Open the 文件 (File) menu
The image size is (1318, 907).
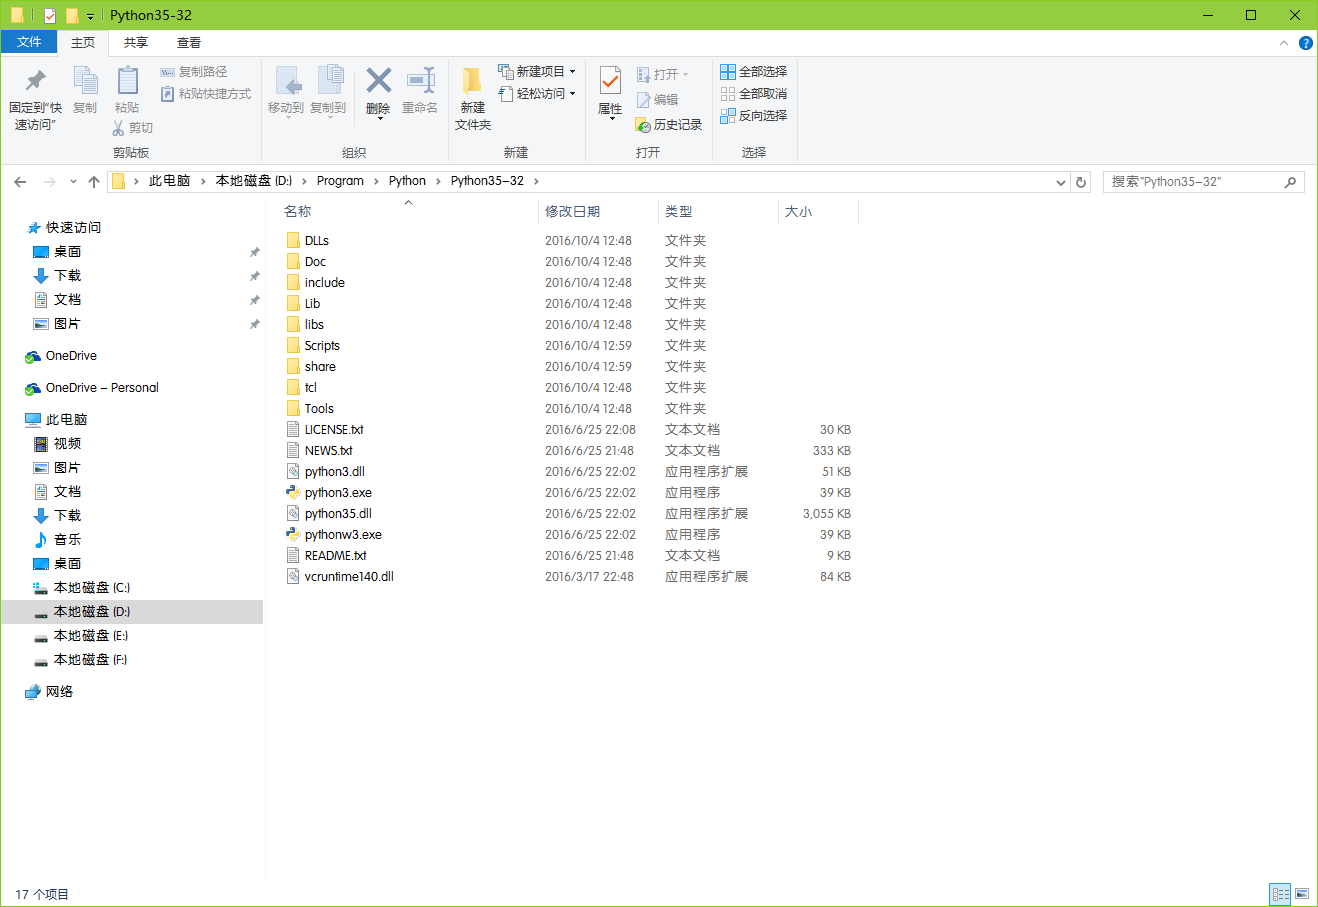pos(29,42)
